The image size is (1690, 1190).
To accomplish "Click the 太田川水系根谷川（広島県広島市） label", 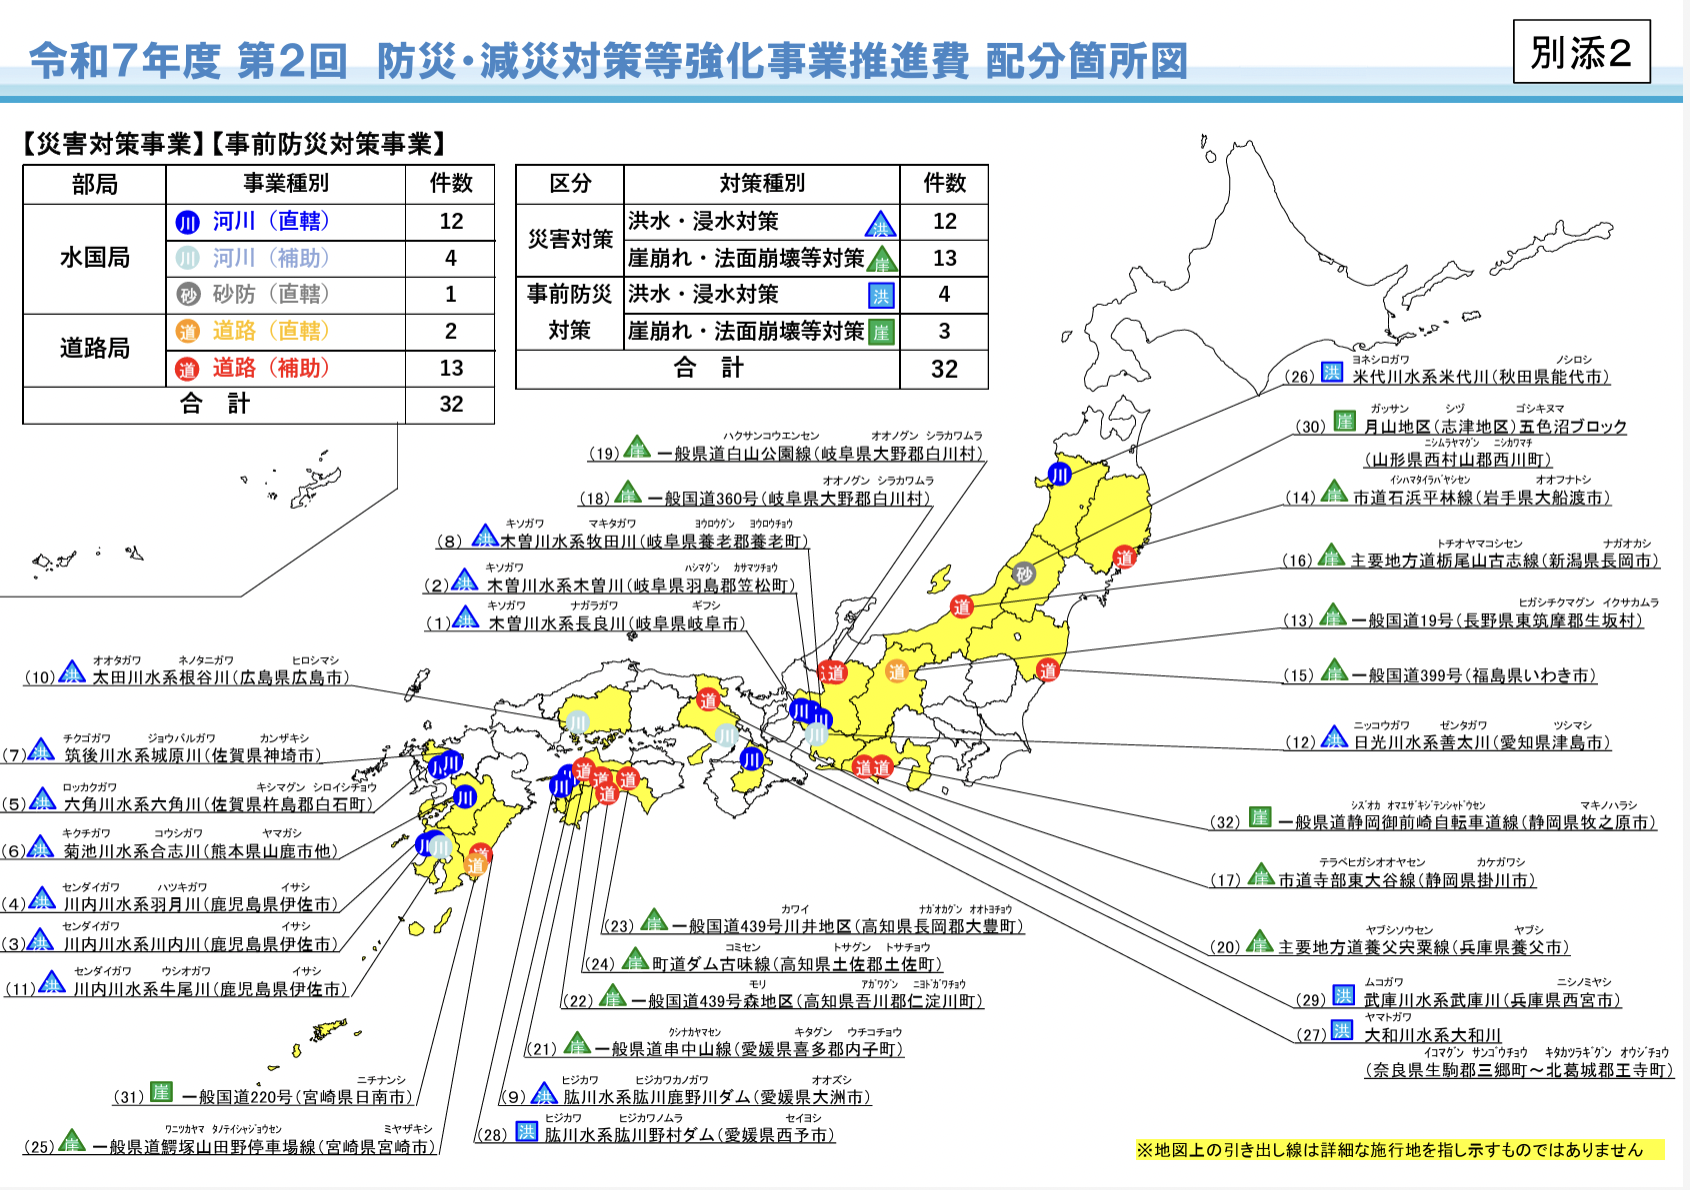I will [x=220, y=677].
